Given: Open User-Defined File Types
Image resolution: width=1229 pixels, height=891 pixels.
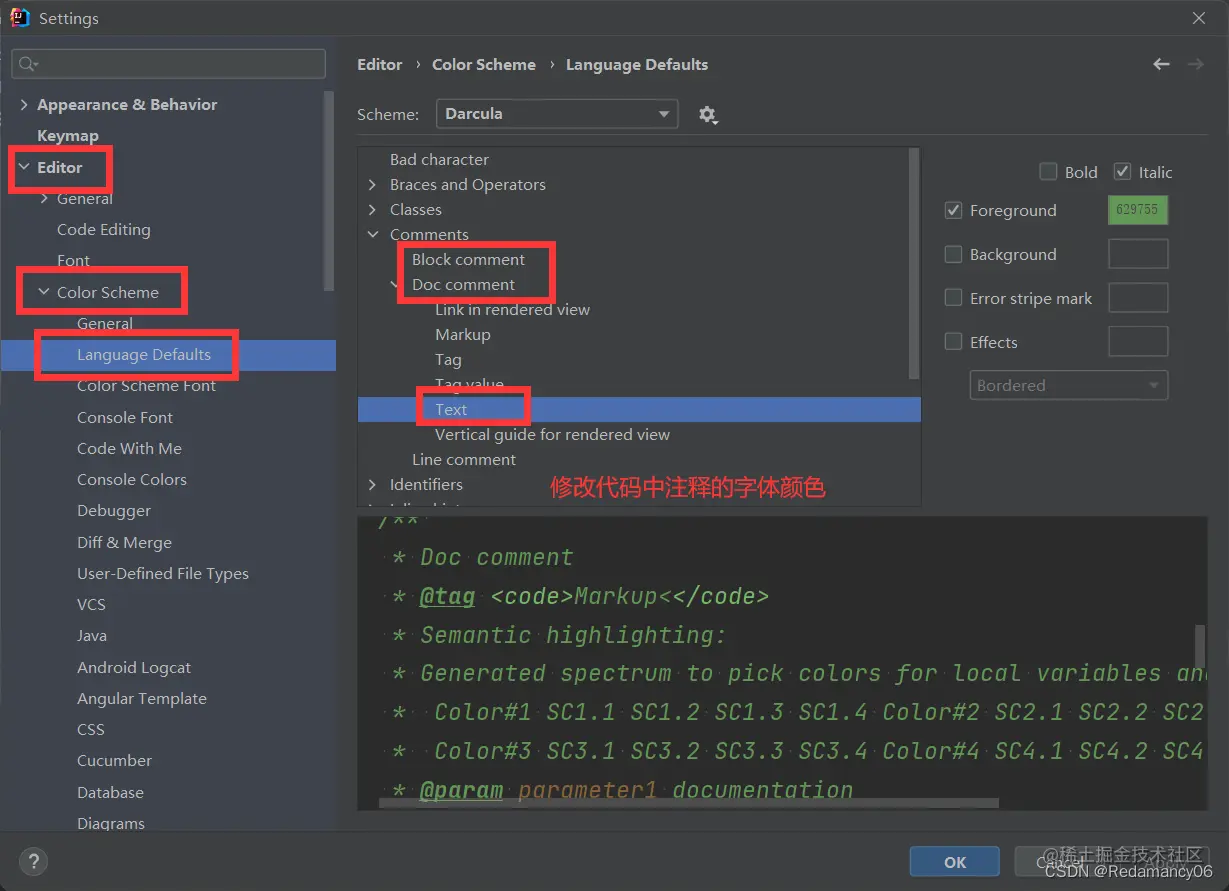Looking at the screenshot, I should tap(163, 573).
